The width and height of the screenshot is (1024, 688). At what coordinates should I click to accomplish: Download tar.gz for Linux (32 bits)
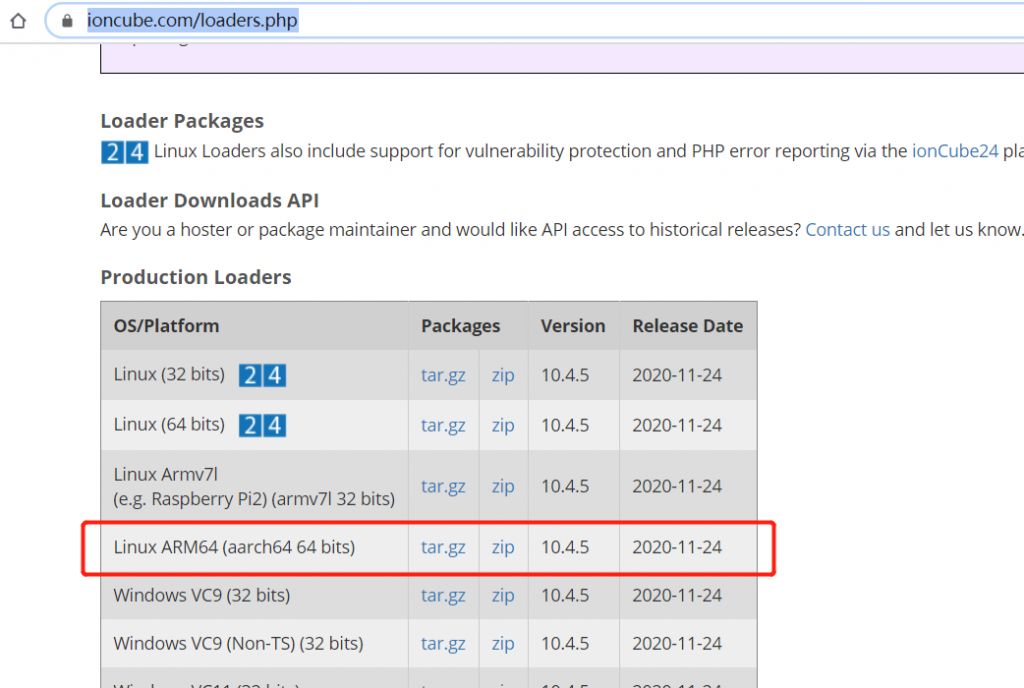click(x=443, y=376)
